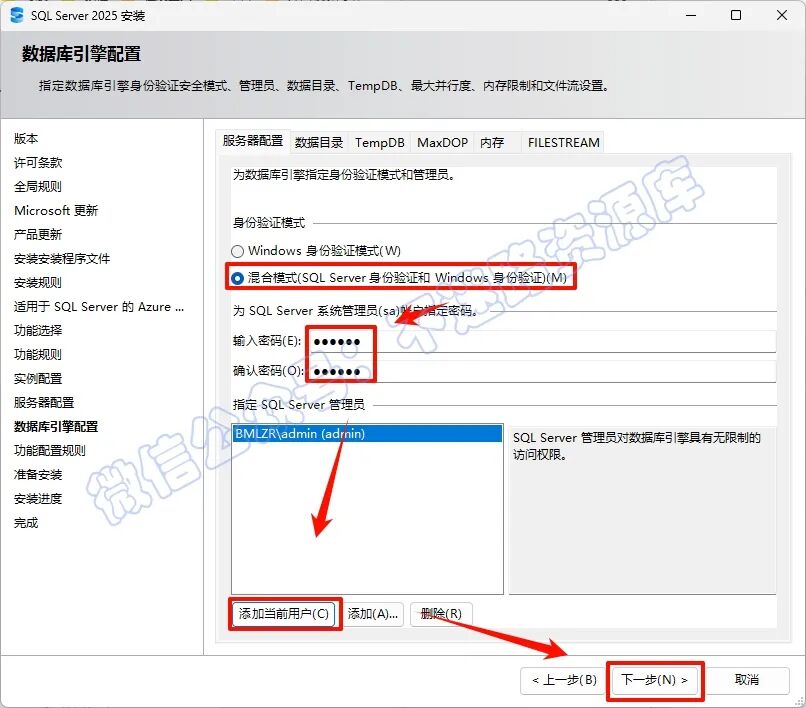Click the 取消 button
The height and width of the screenshot is (708, 806).
(x=746, y=680)
